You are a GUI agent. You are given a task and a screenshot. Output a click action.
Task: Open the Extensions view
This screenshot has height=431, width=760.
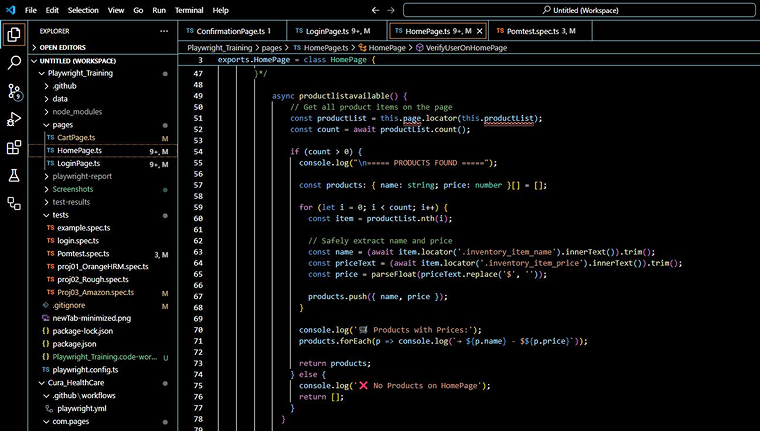coord(14,147)
